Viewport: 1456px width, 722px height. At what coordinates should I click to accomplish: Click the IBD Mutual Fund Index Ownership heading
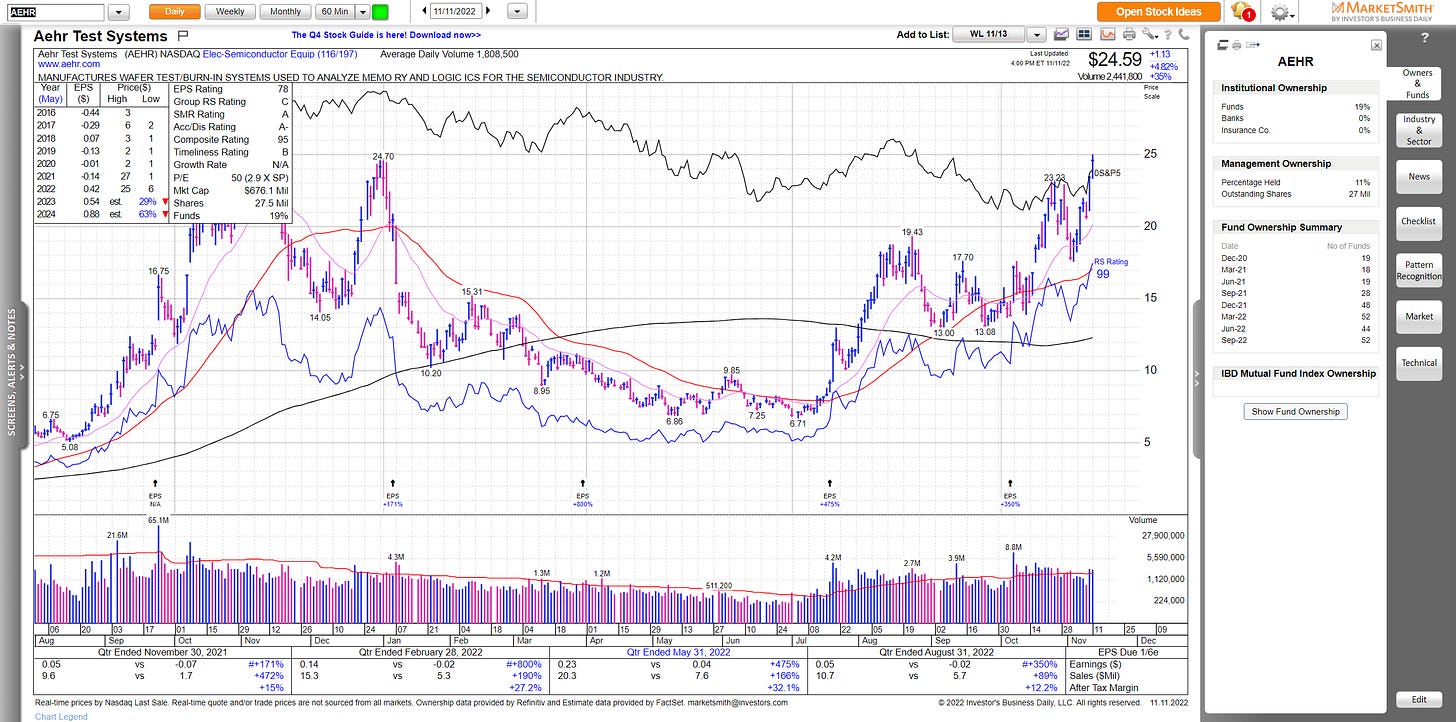click(x=1298, y=373)
